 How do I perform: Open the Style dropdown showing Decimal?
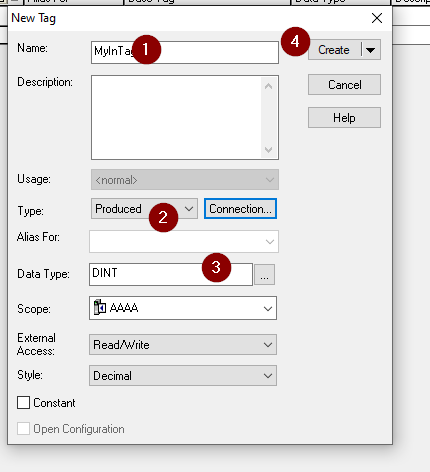[183, 376]
